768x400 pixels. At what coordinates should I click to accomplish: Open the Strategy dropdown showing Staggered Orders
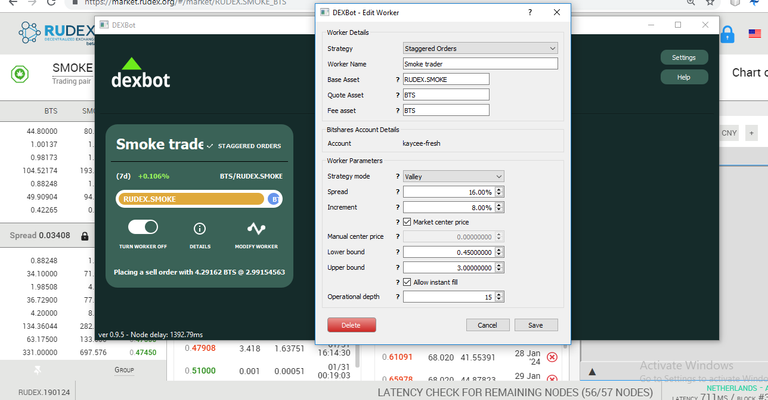[x=479, y=47]
